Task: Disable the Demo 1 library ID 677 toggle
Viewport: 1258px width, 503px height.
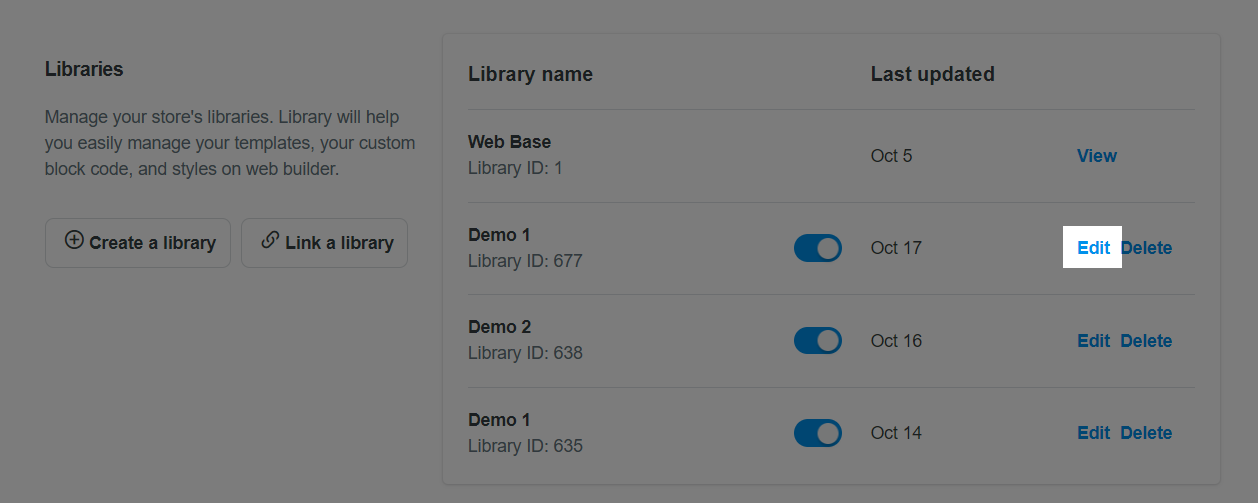Action: coord(818,248)
